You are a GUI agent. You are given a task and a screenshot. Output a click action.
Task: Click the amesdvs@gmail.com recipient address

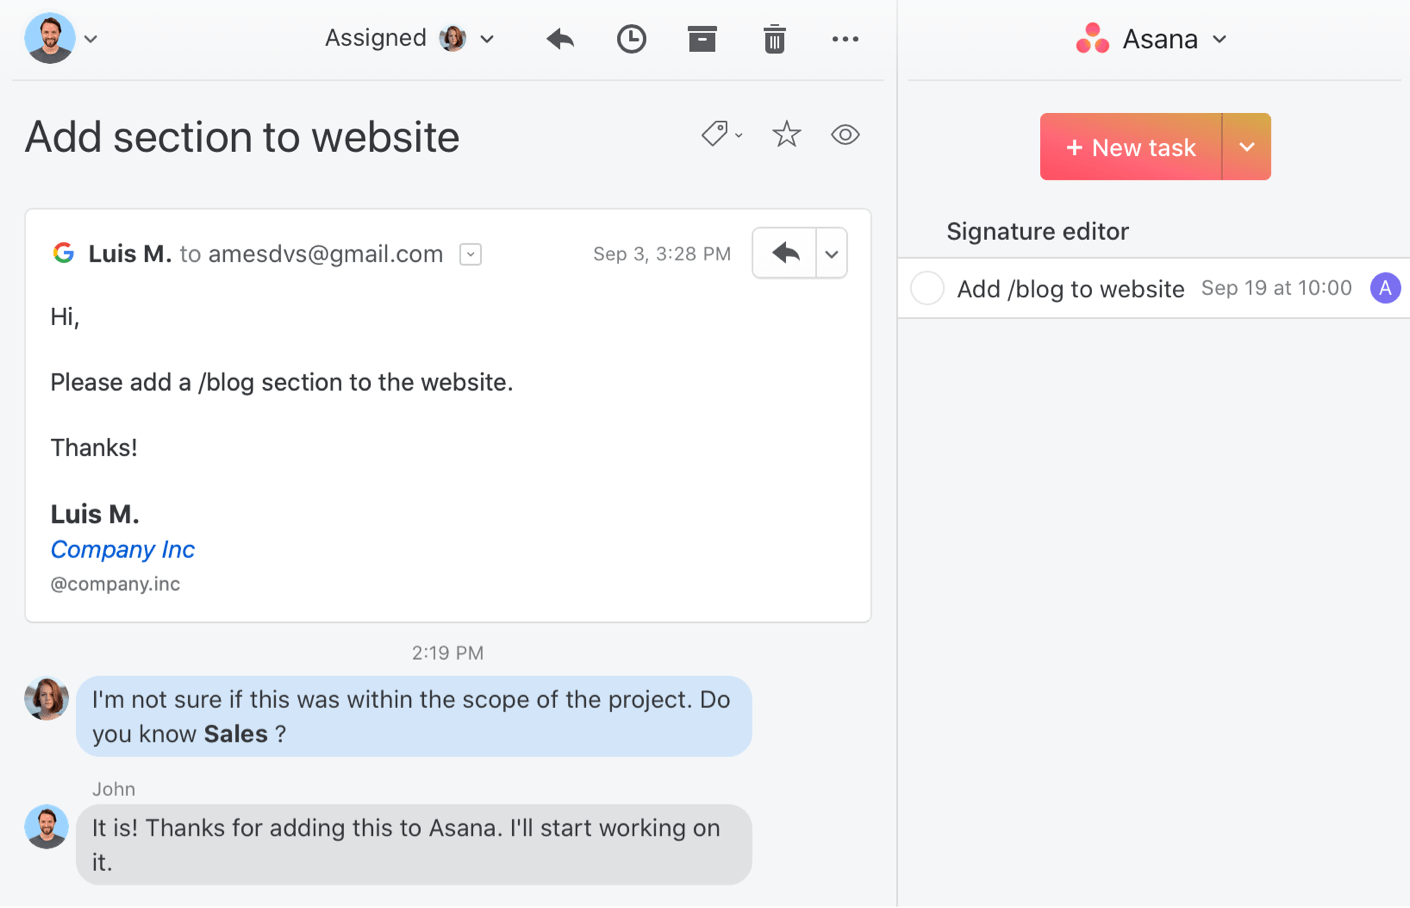pos(325,254)
